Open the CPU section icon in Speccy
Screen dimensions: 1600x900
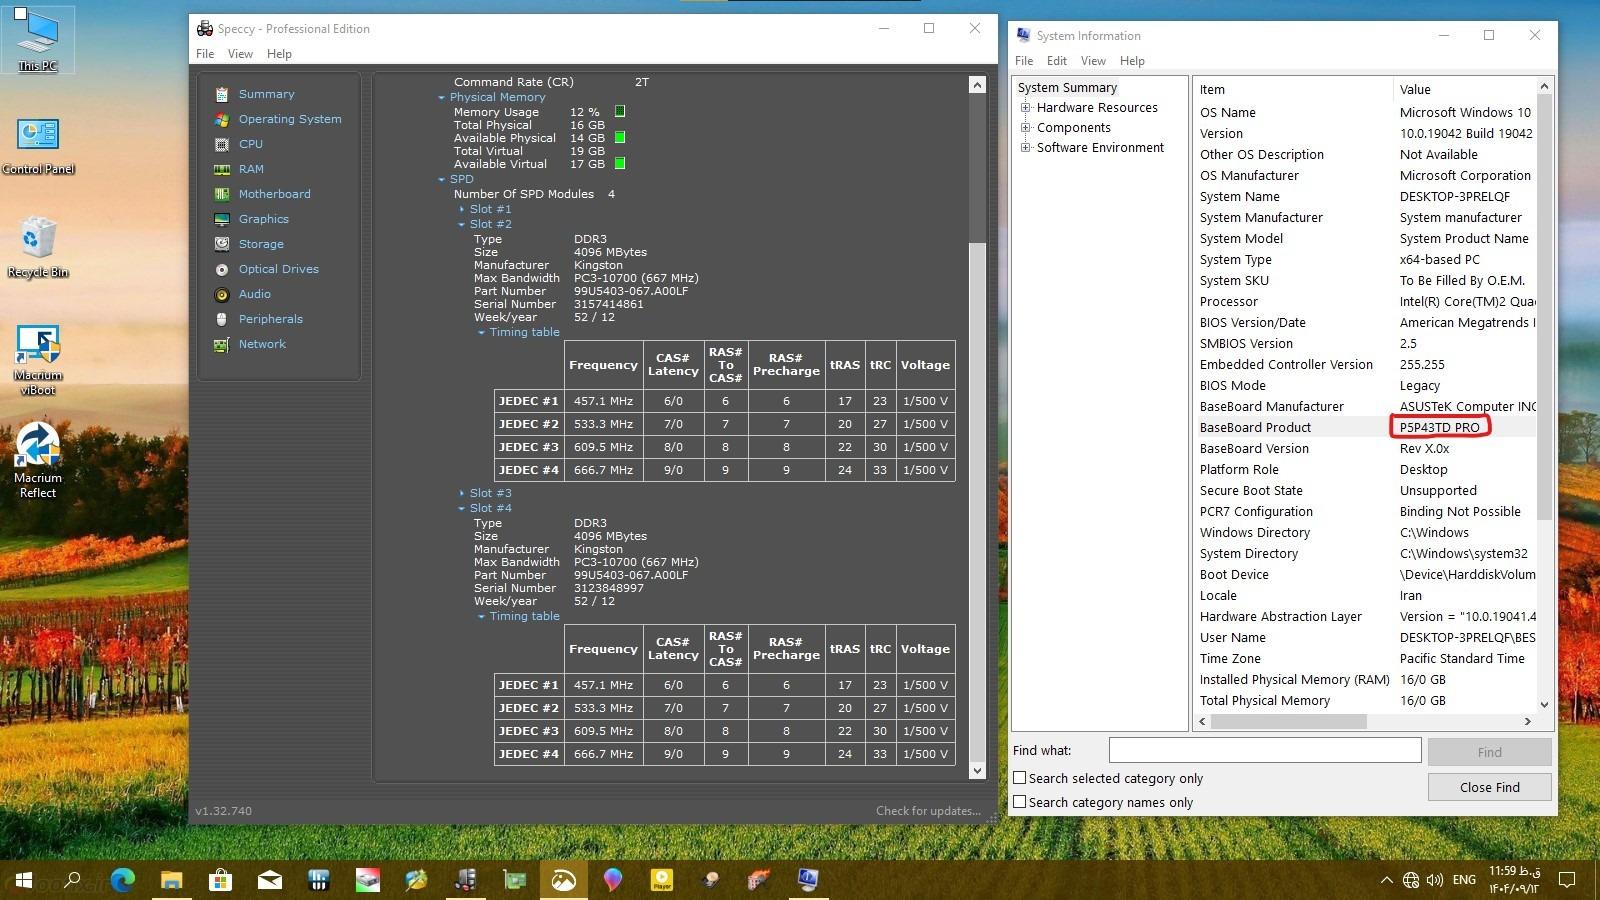(222, 144)
